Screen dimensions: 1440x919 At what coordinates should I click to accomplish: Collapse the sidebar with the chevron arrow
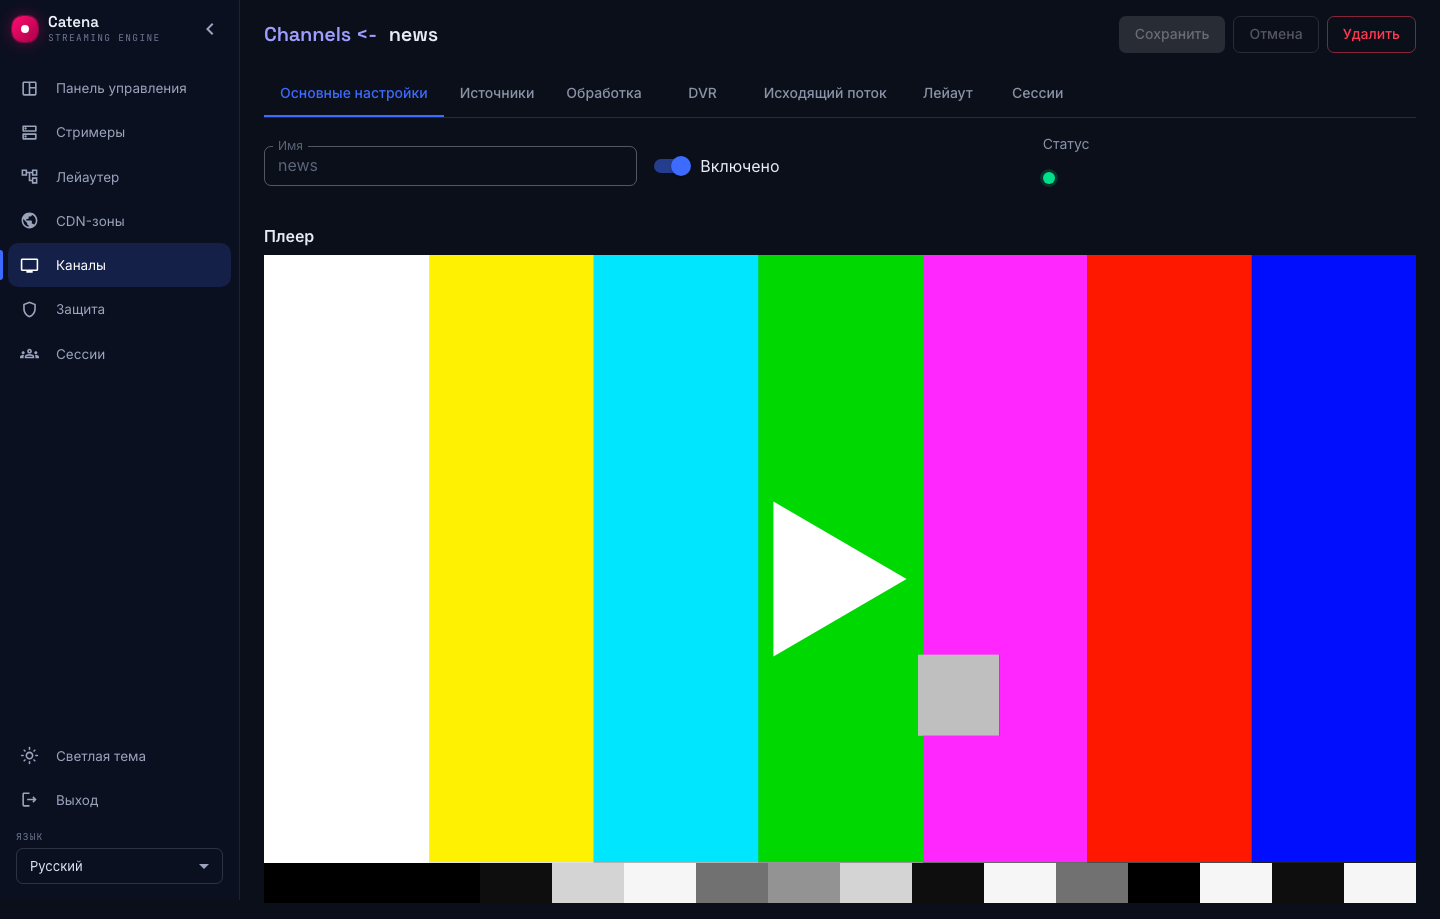[210, 29]
